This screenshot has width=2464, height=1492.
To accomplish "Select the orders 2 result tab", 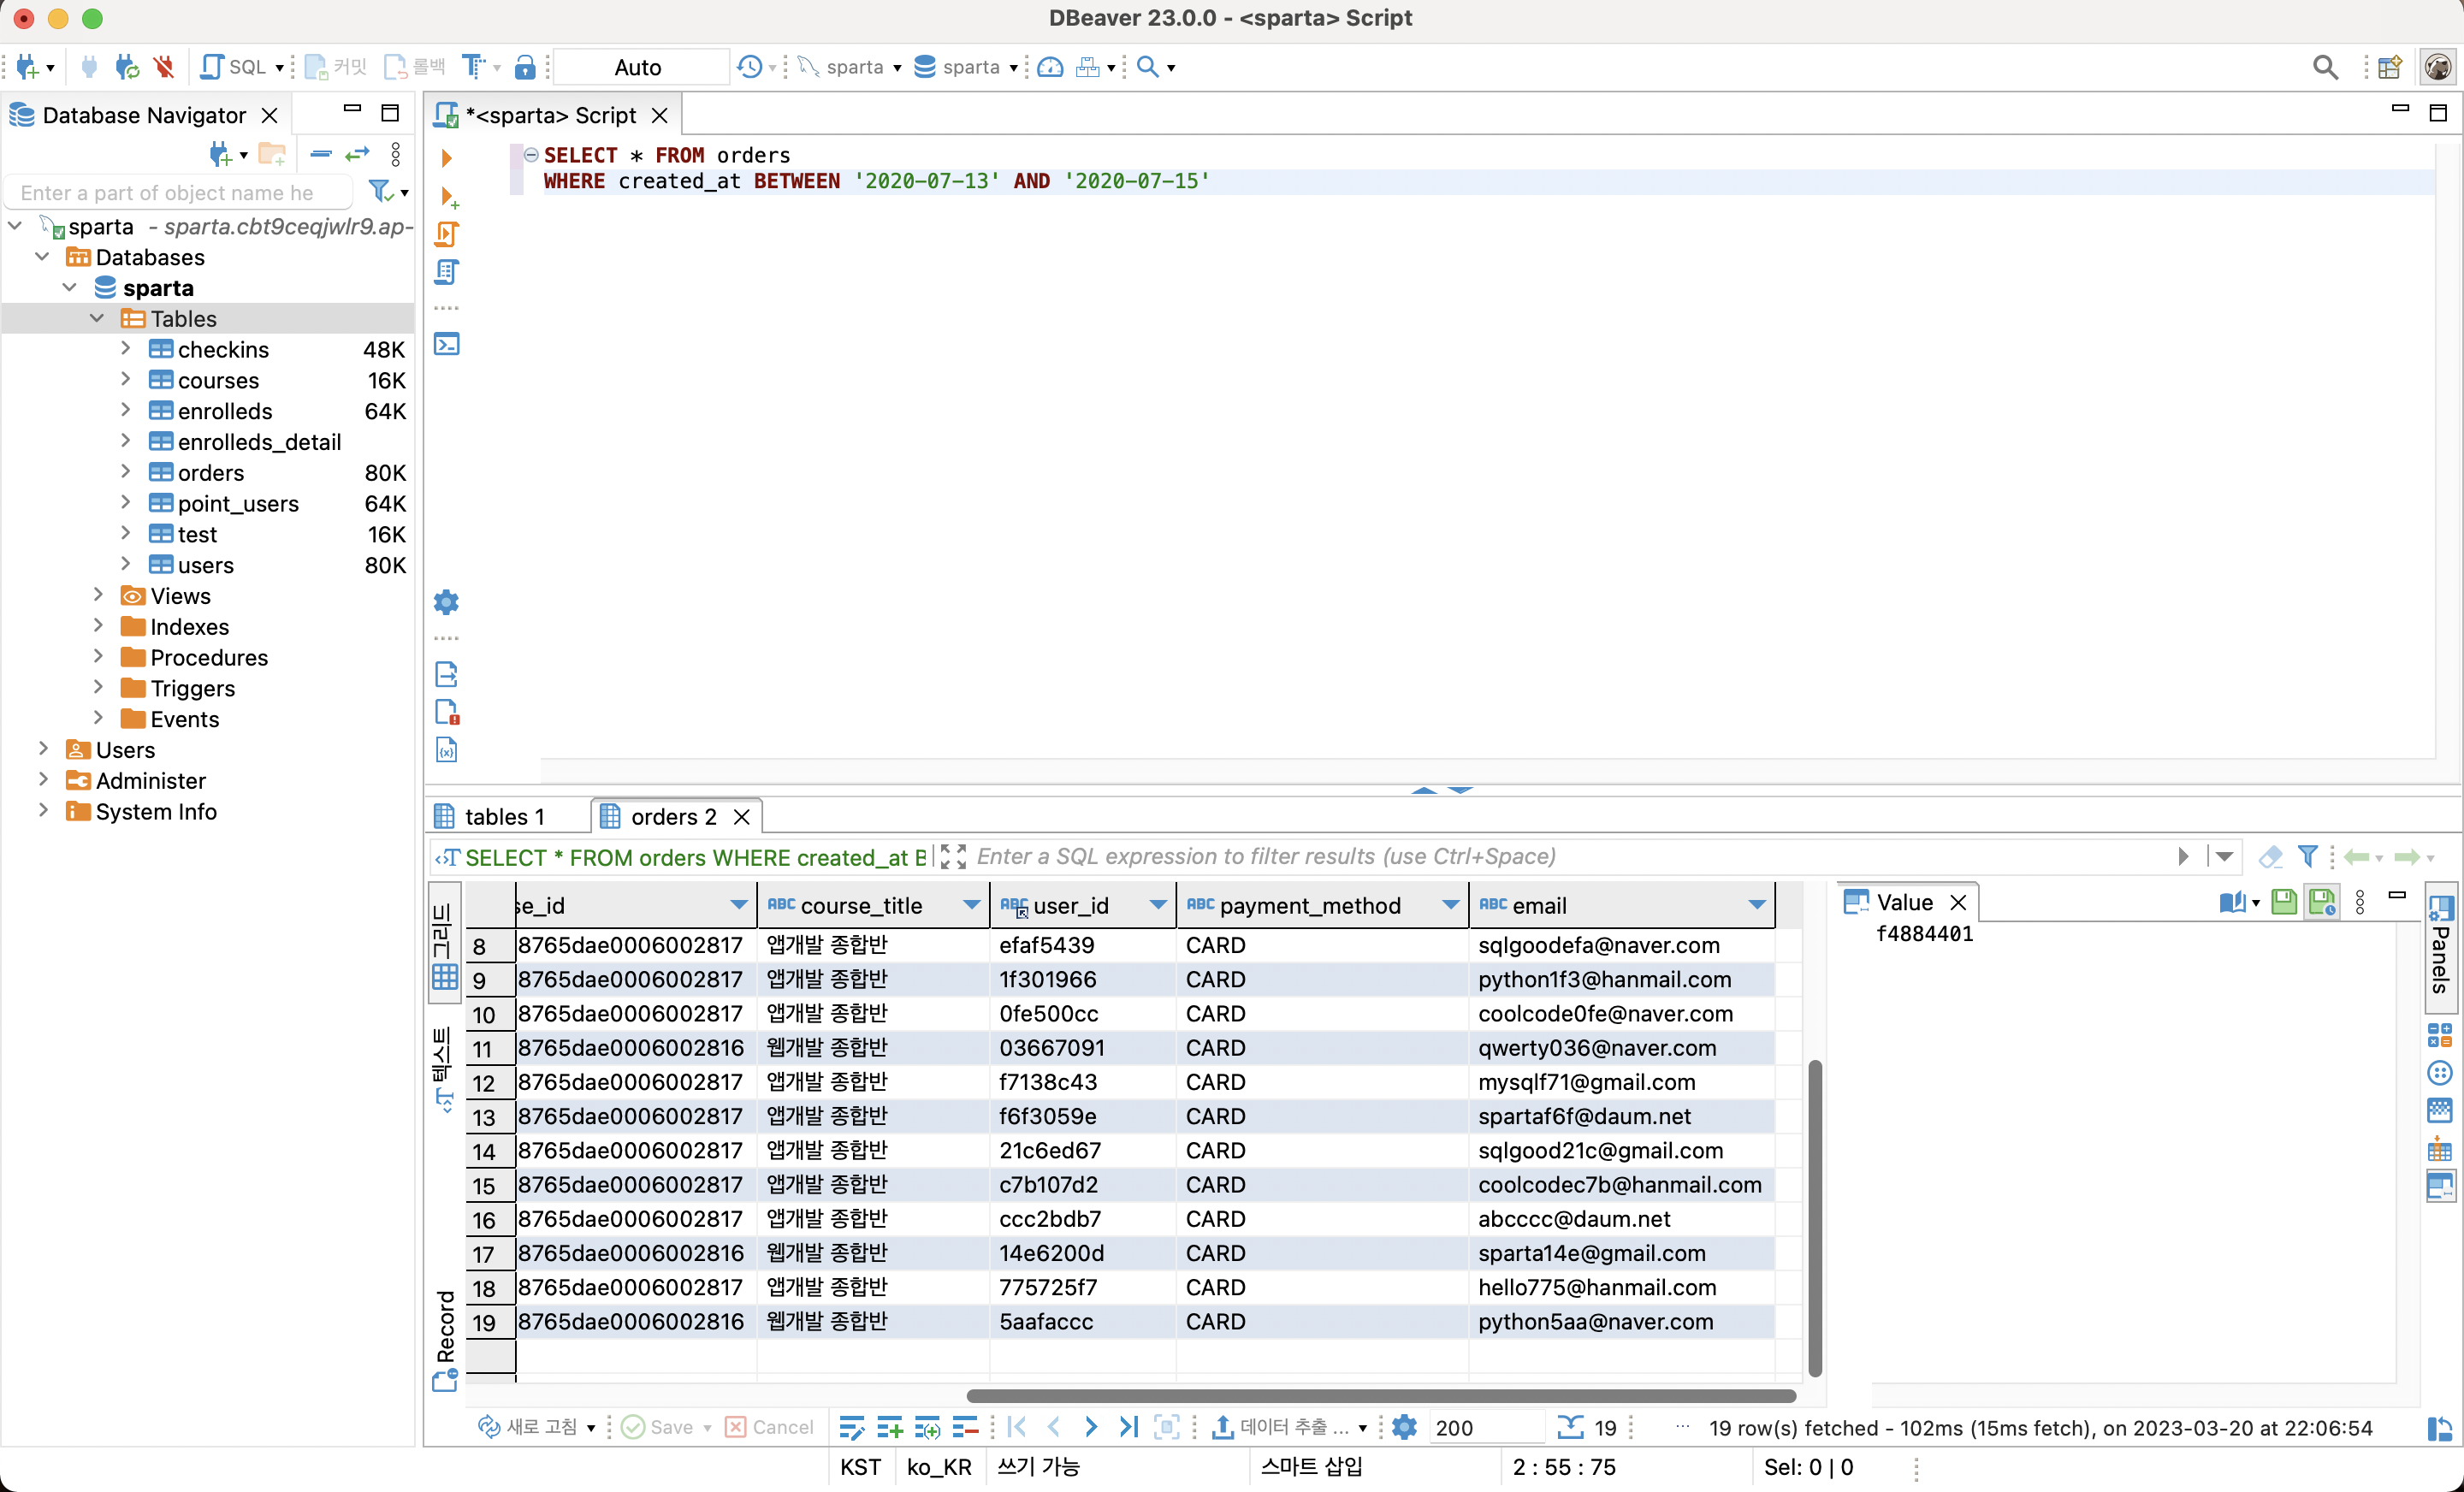I will click(x=672, y=816).
